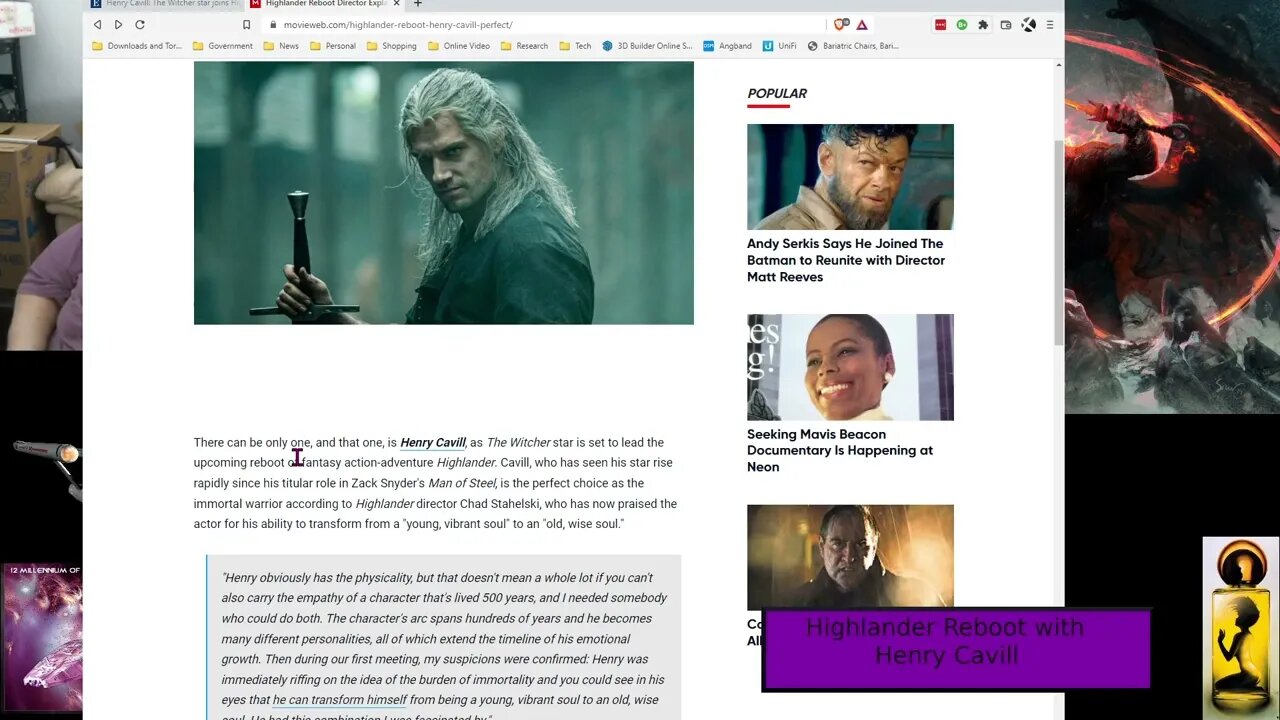Image resolution: width=1280 pixels, height=720 pixels.
Task: Click the 'Man of Steel' italic text
Action: tap(462, 484)
